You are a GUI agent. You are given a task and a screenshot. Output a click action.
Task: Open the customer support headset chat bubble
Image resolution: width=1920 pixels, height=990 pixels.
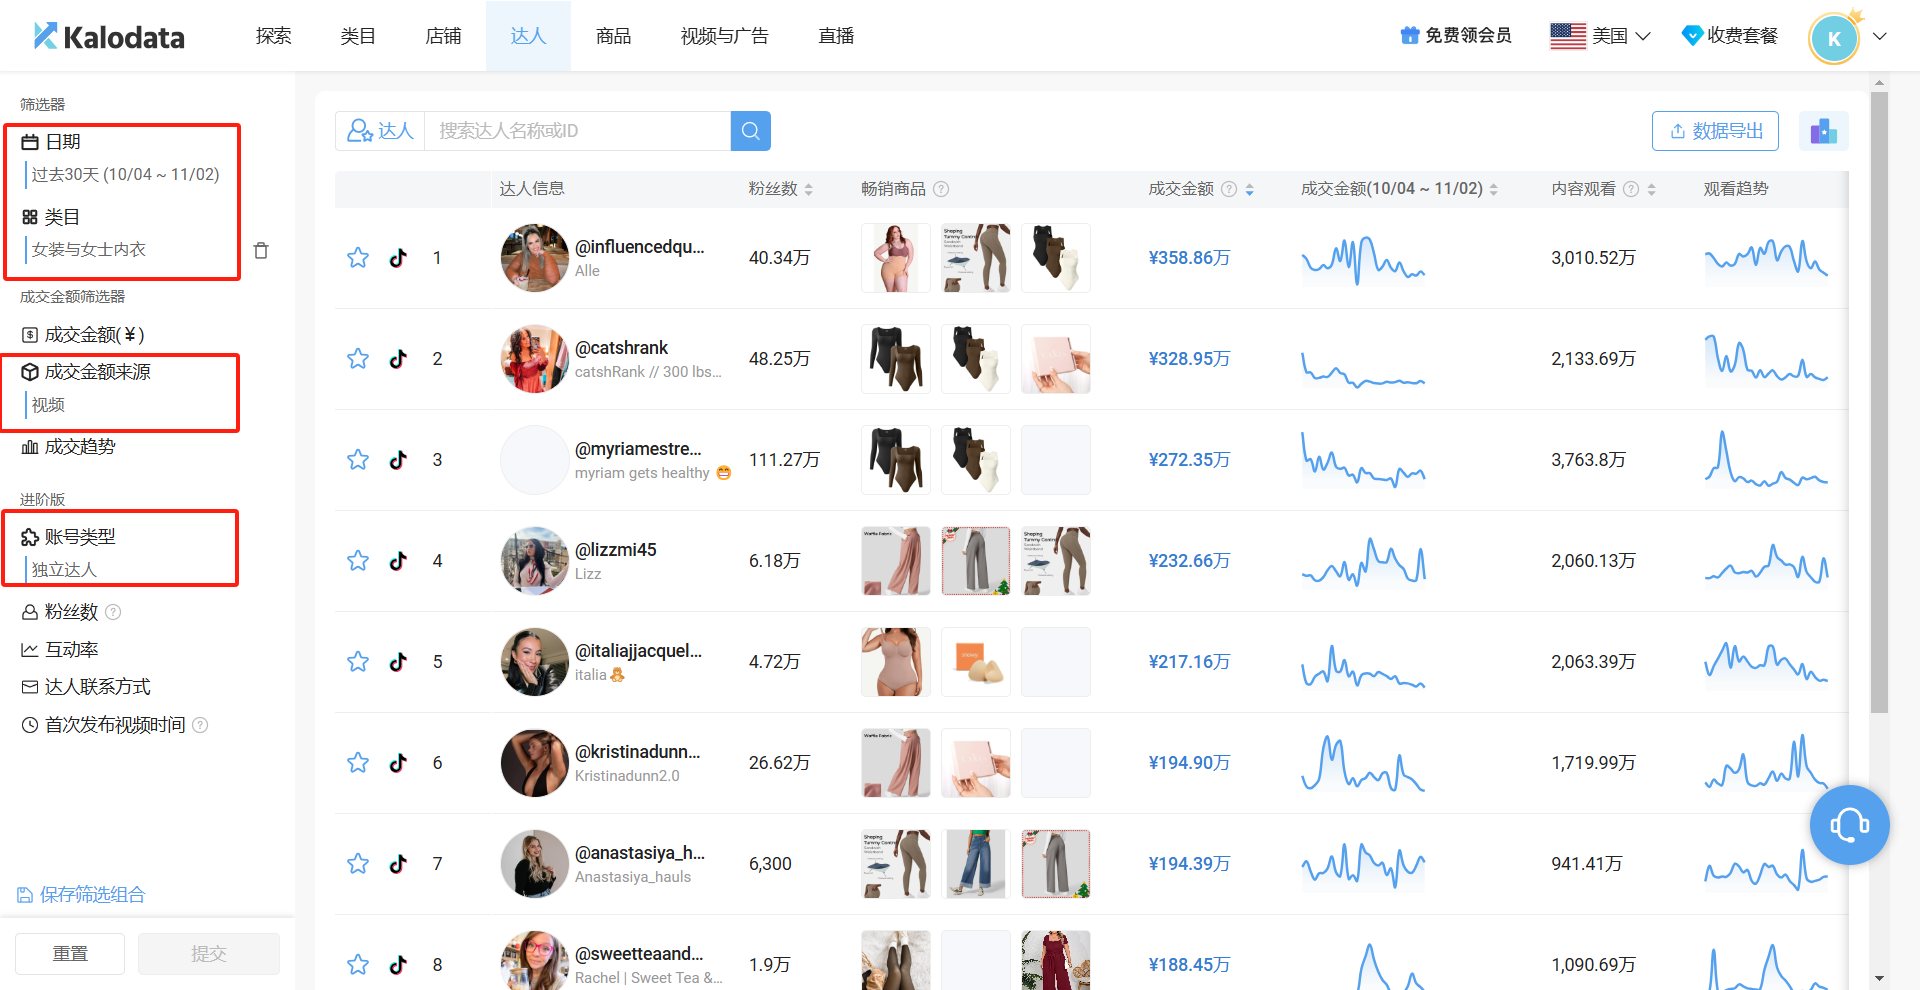tap(1849, 825)
